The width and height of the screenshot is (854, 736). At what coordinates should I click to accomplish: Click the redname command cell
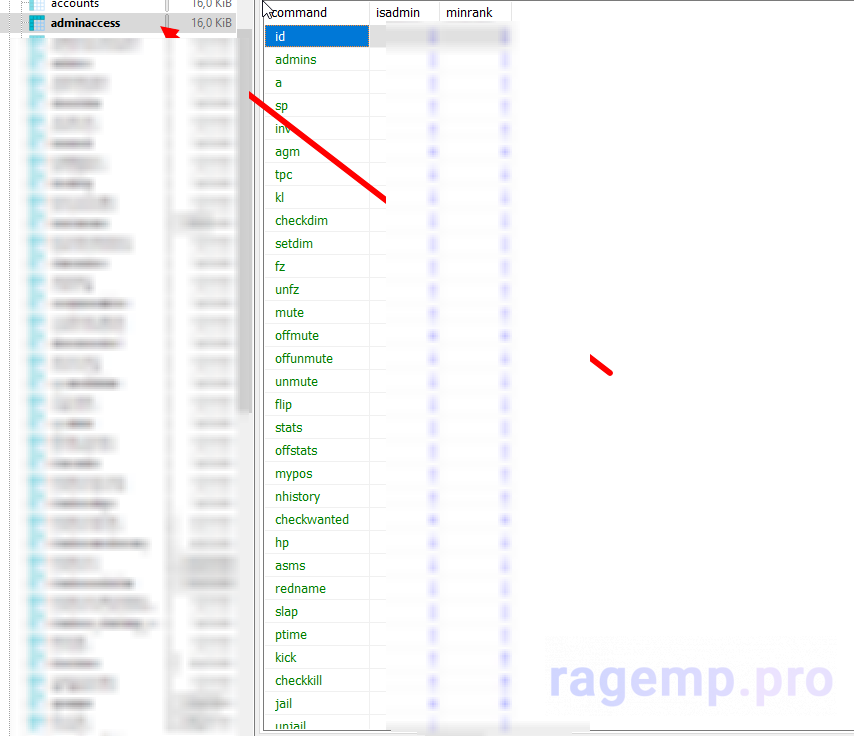click(x=300, y=589)
